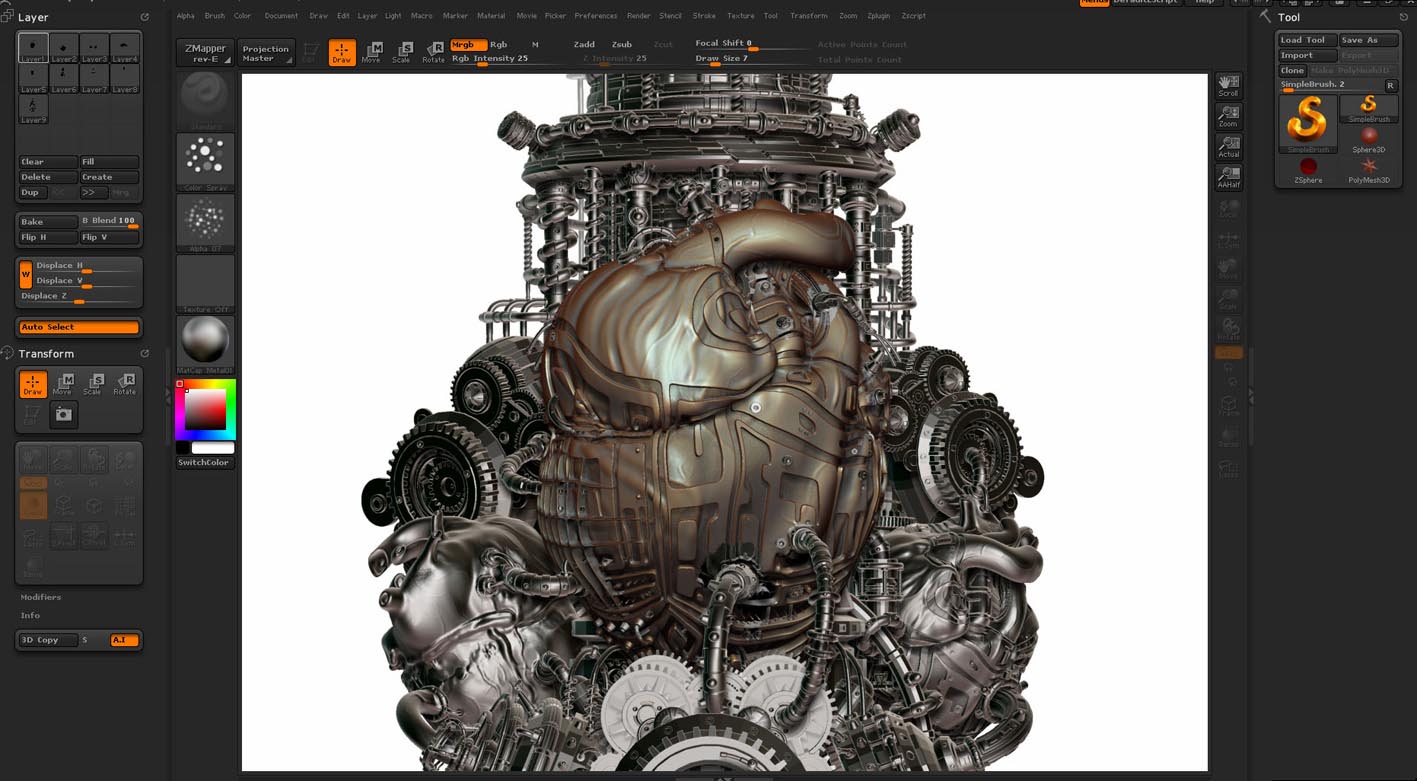Image resolution: width=1417 pixels, height=781 pixels.
Task: Toggle the W wrap mode button
Action: (x=26, y=274)
